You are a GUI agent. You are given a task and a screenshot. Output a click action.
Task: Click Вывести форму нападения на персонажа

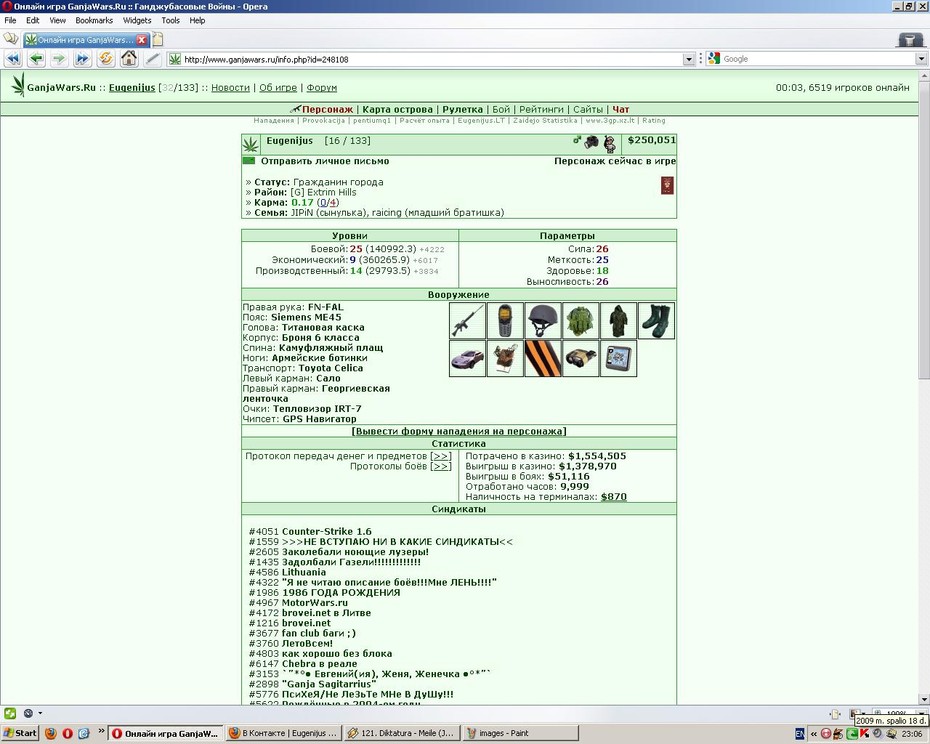tap(459, 431)
